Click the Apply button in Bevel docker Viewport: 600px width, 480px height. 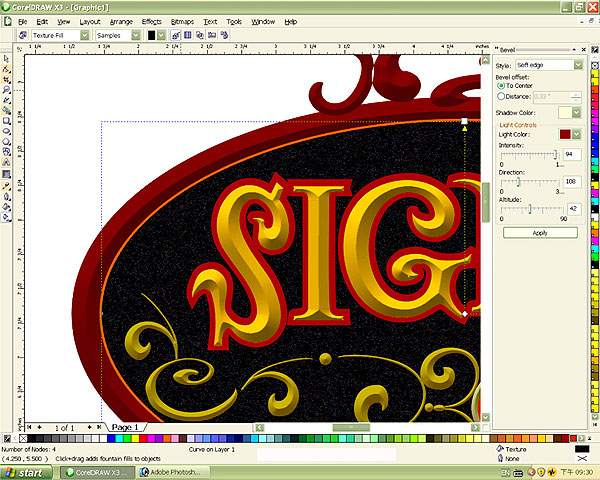(540, 233)
